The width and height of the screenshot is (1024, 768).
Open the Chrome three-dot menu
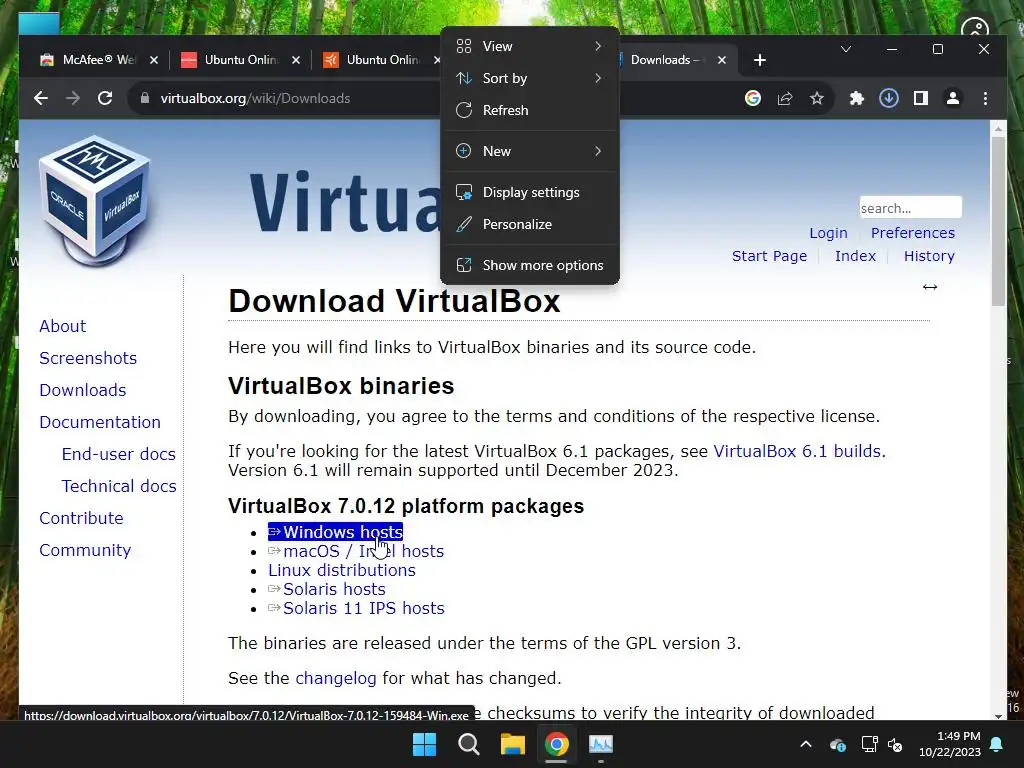[985, 99]
